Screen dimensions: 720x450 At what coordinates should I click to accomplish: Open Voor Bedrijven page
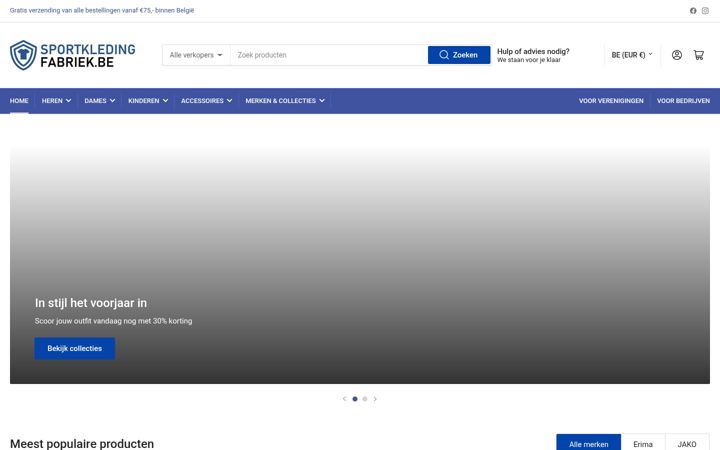683,101
